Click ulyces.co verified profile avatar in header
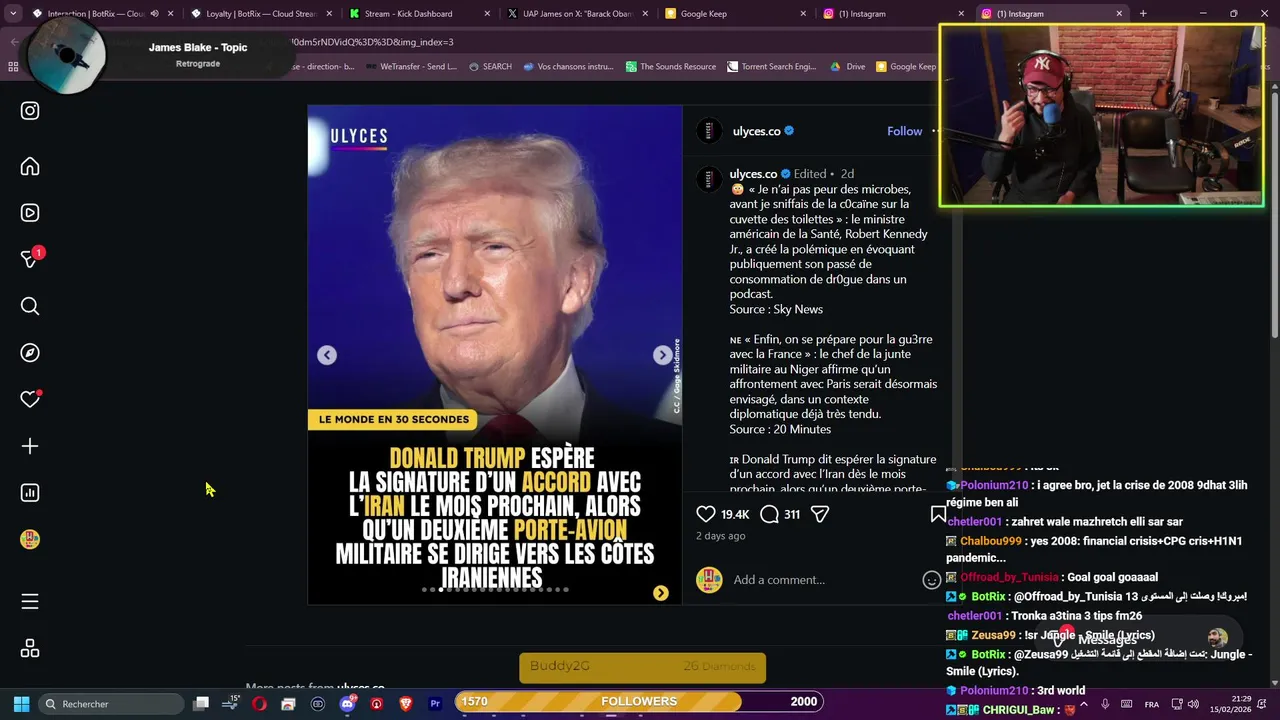Screen dimensions: 1280x720 (x=709, y=131)
